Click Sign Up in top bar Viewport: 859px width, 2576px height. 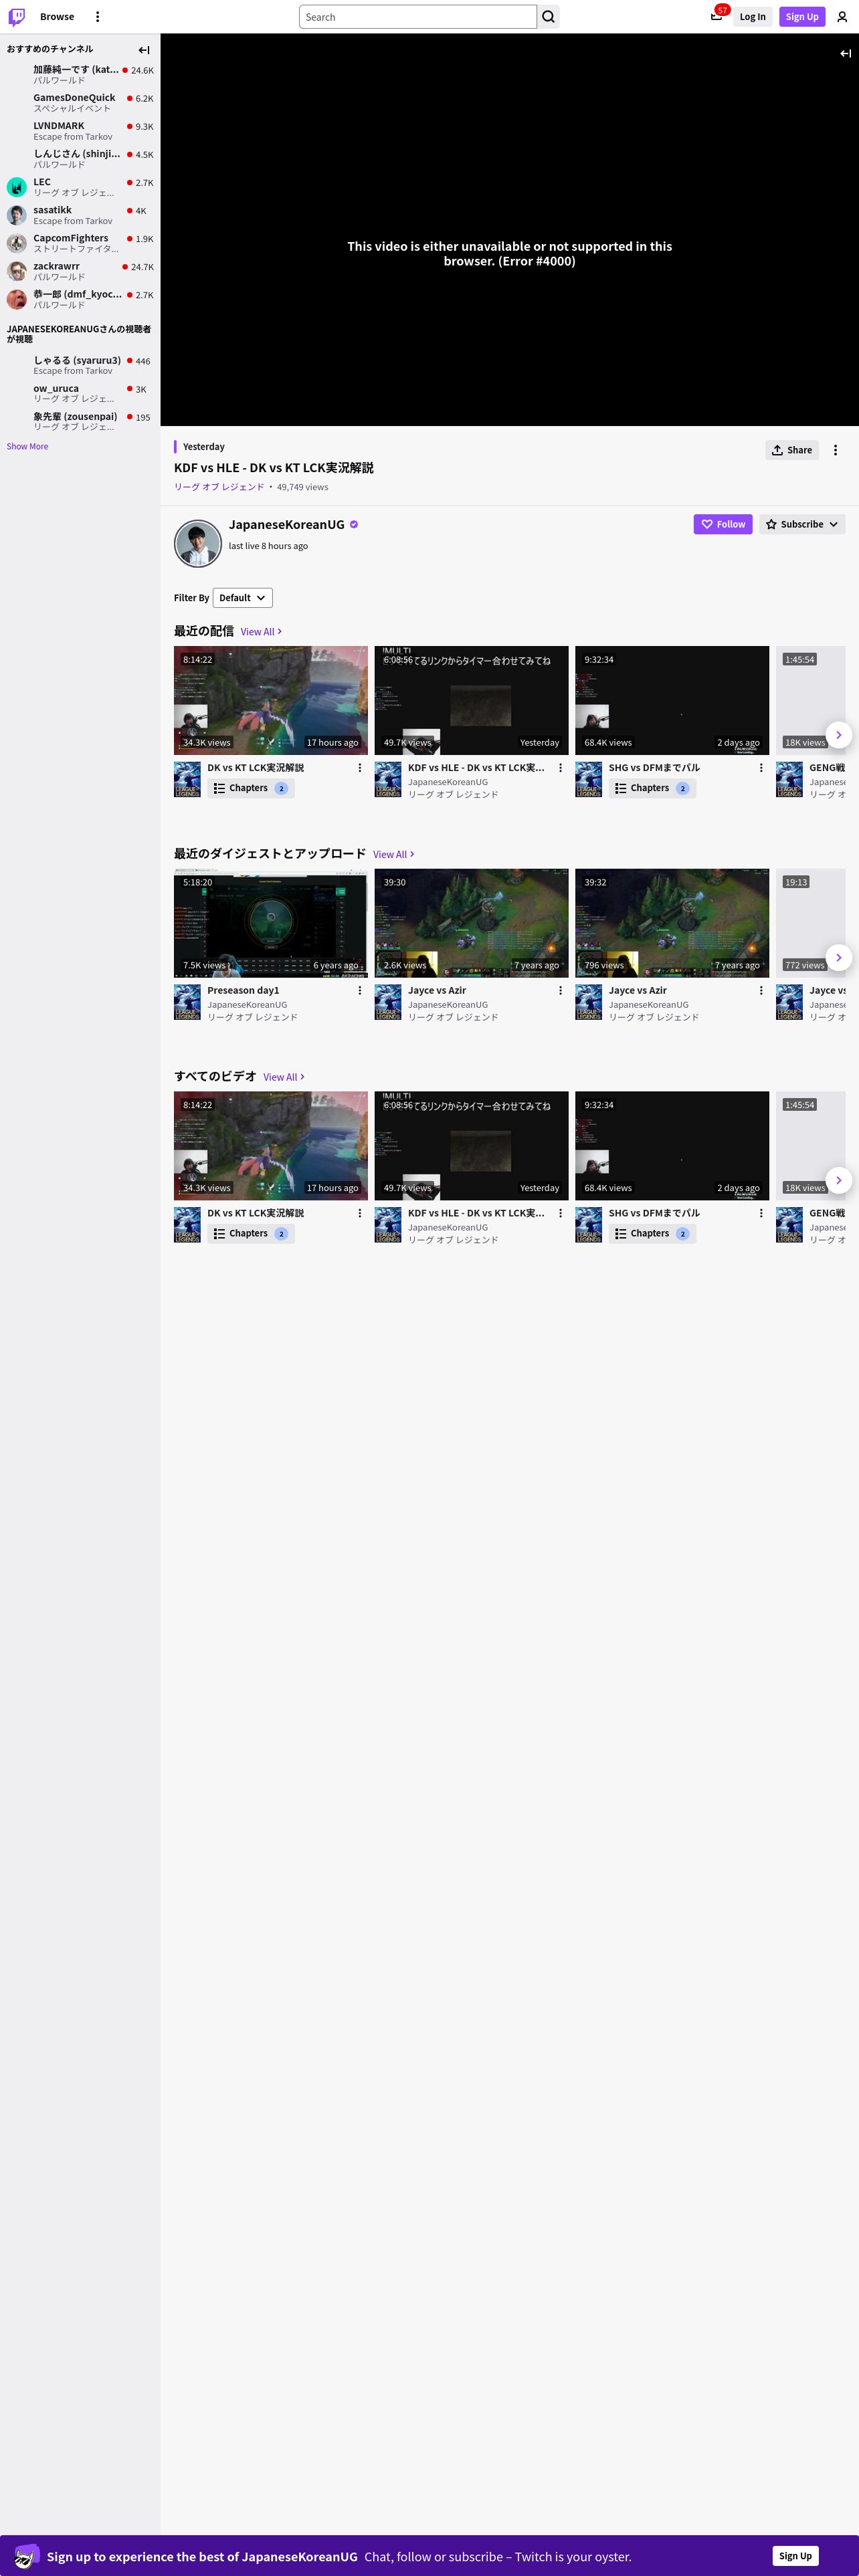tap(802, 17)
